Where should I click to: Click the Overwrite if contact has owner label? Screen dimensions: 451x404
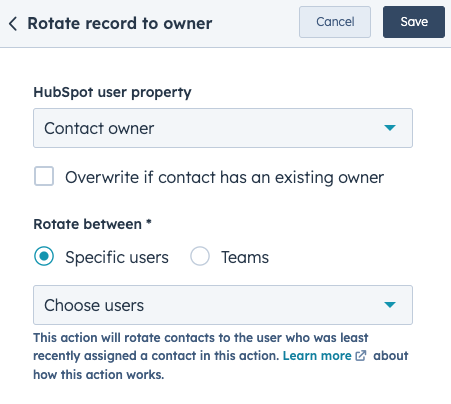coord(225,177)
